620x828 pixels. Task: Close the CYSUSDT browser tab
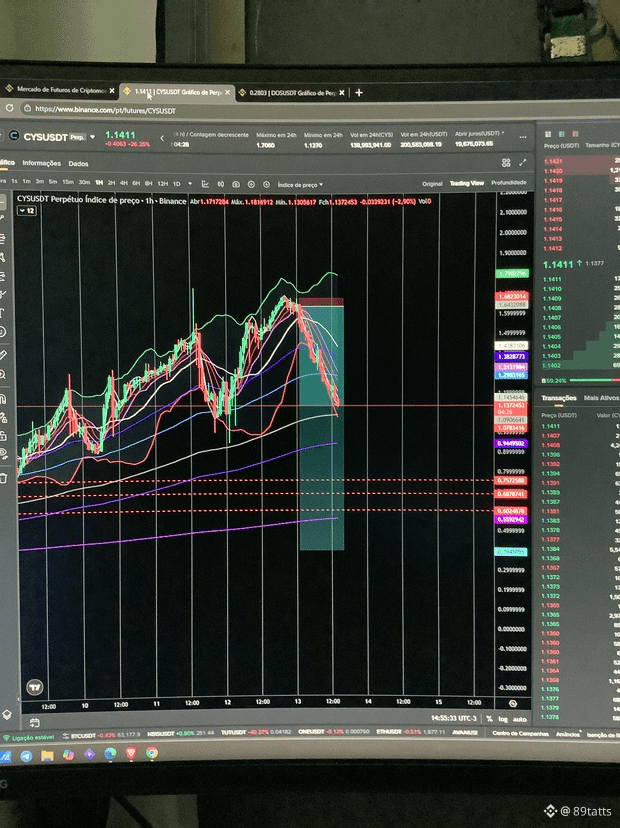coord(228,92)
